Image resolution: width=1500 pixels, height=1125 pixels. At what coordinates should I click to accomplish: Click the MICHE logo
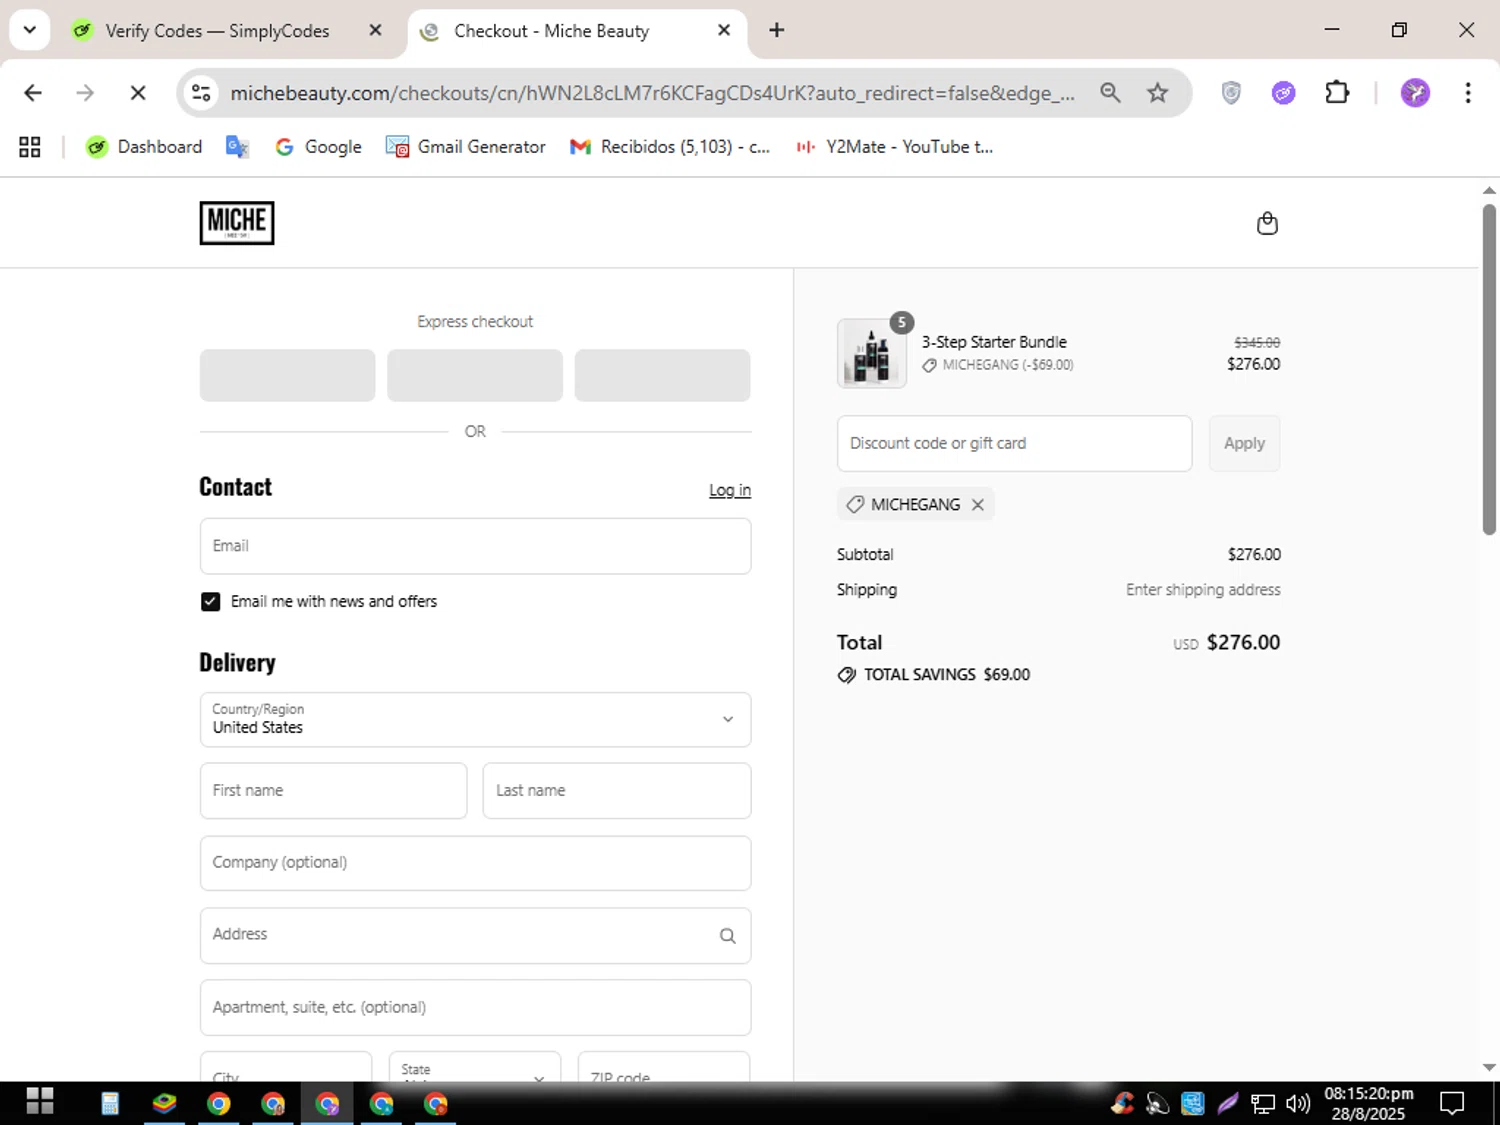click(x=237, y=223)
